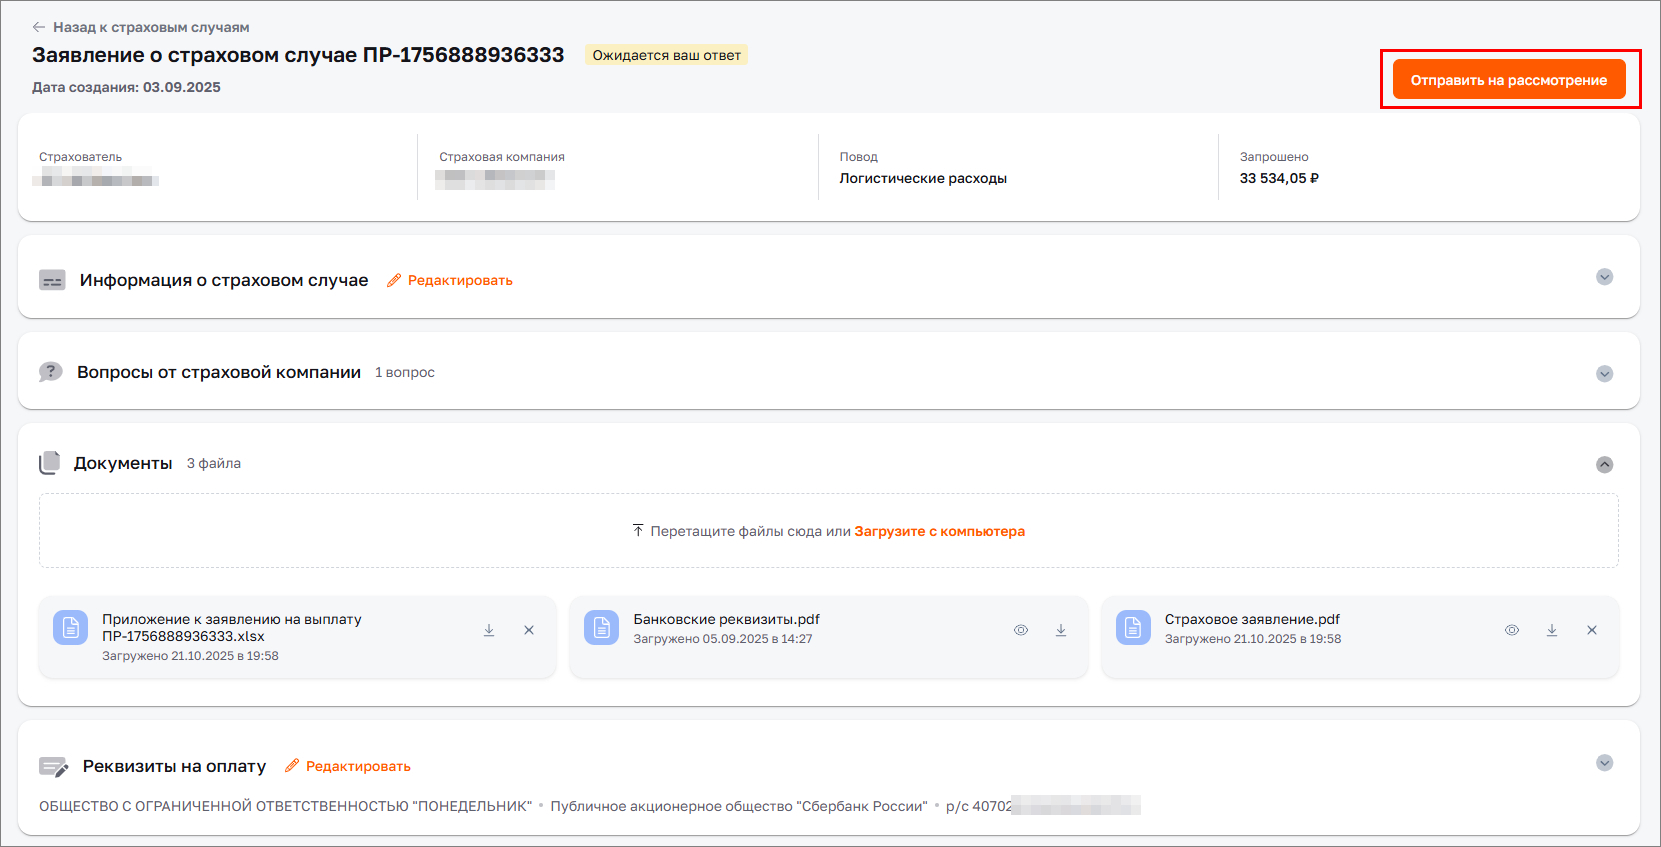This screenshot has height=847, width=1661.
Task: Click "Страховое заявление.pdf" file name
Action: pos(1252,619)
